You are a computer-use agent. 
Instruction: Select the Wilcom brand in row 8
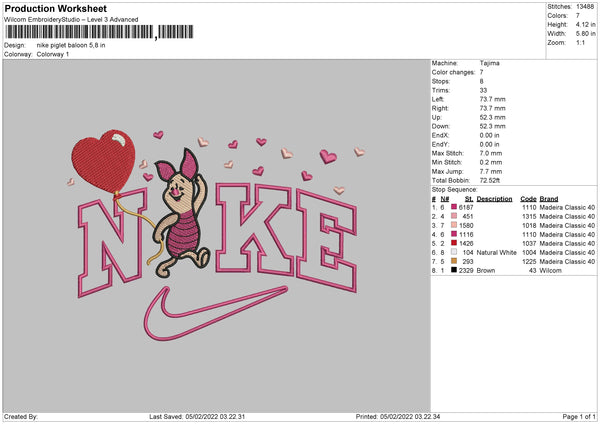click(551, 271)
